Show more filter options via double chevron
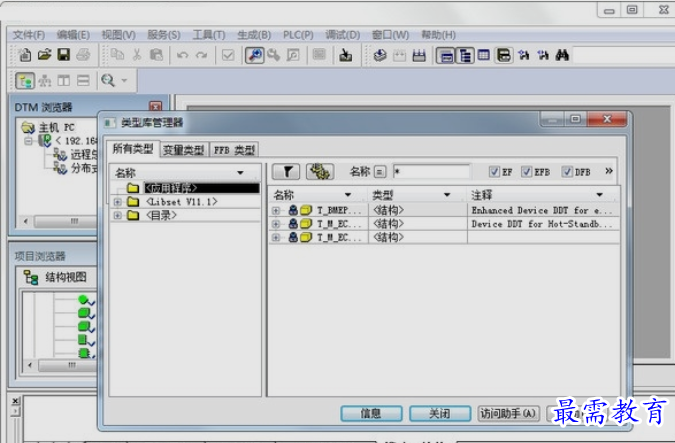Viewport: 675px width, 443px height. click(x=609, y=171)
